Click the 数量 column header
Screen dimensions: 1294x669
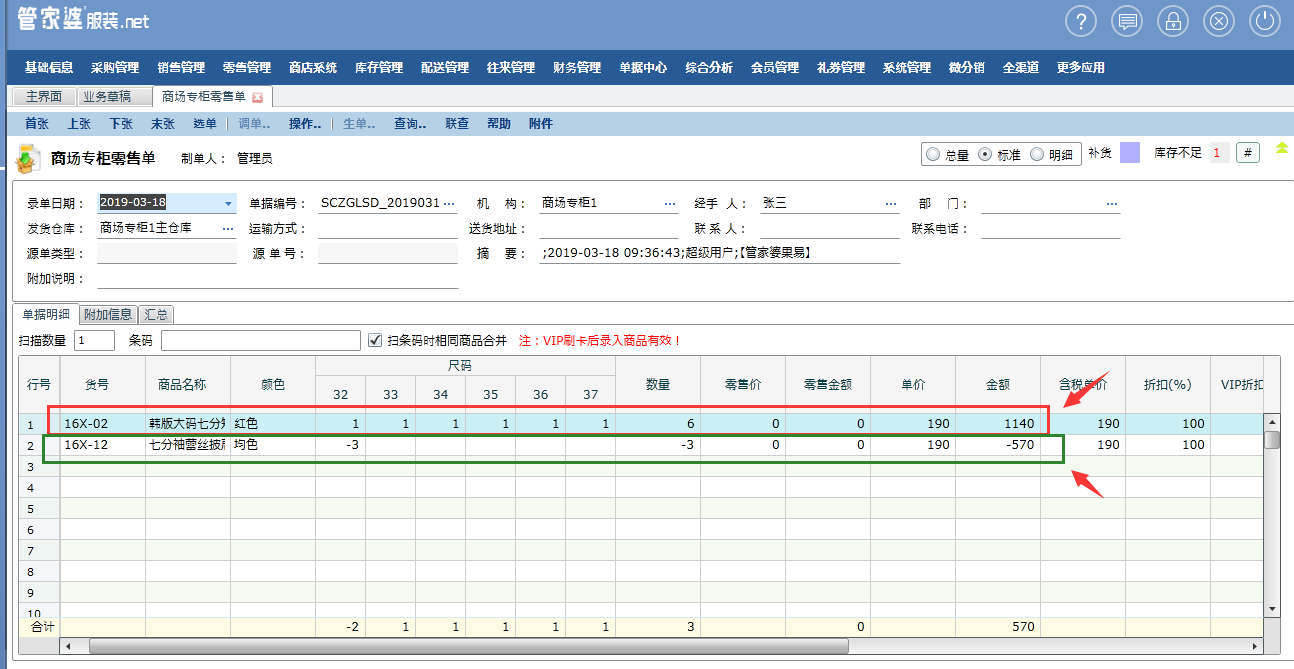[x=658, y=384]
